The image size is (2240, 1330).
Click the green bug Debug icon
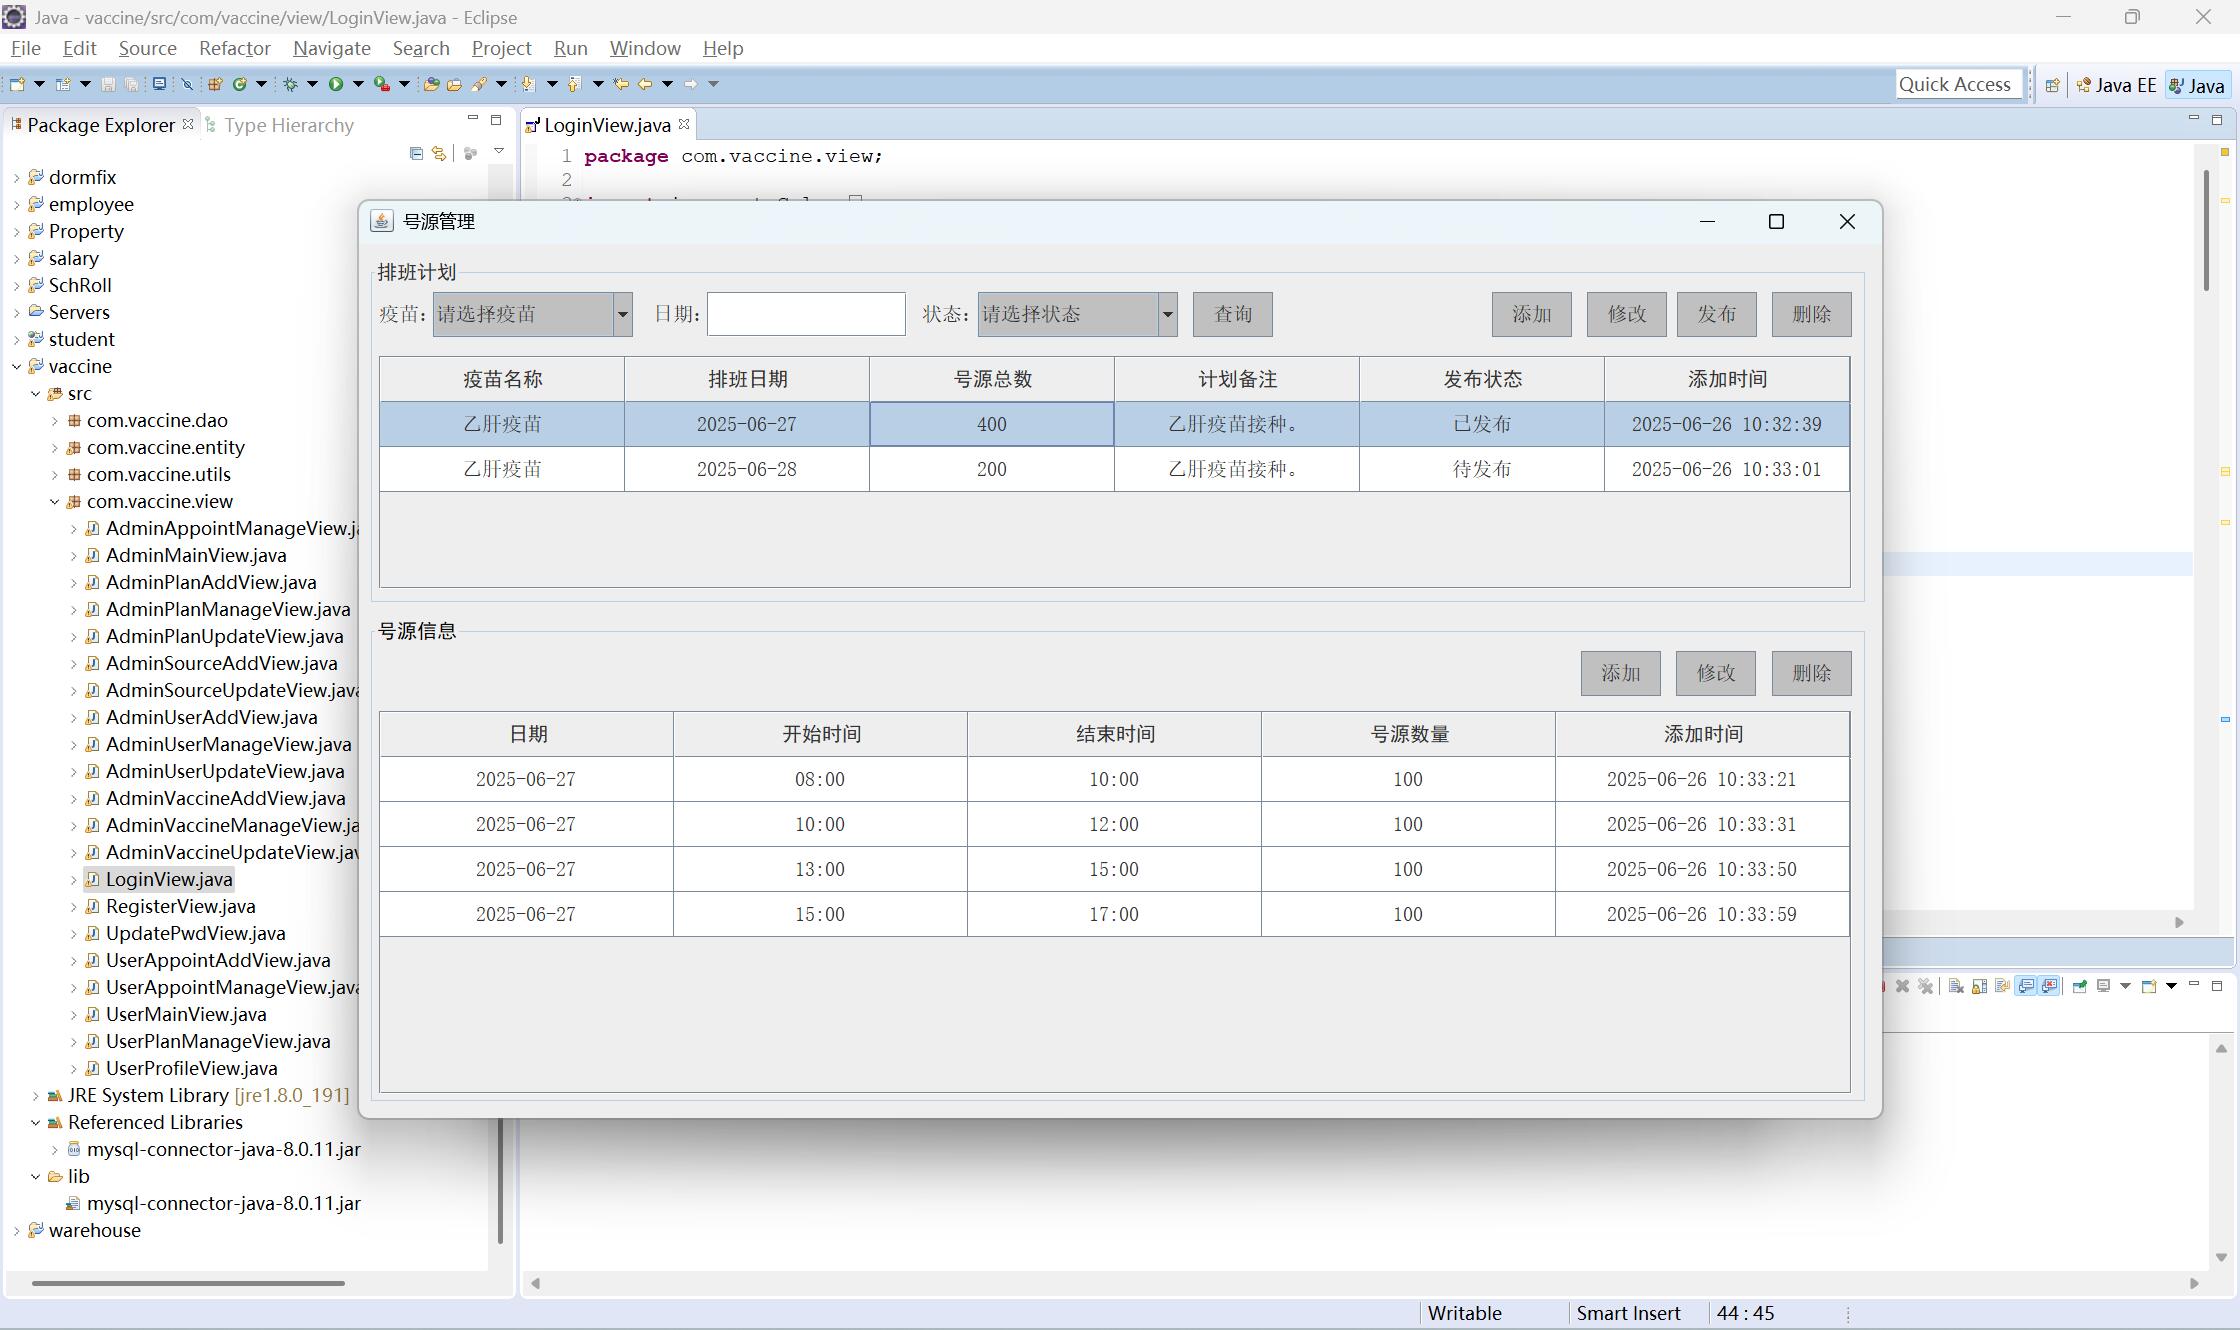pos(290,84)
